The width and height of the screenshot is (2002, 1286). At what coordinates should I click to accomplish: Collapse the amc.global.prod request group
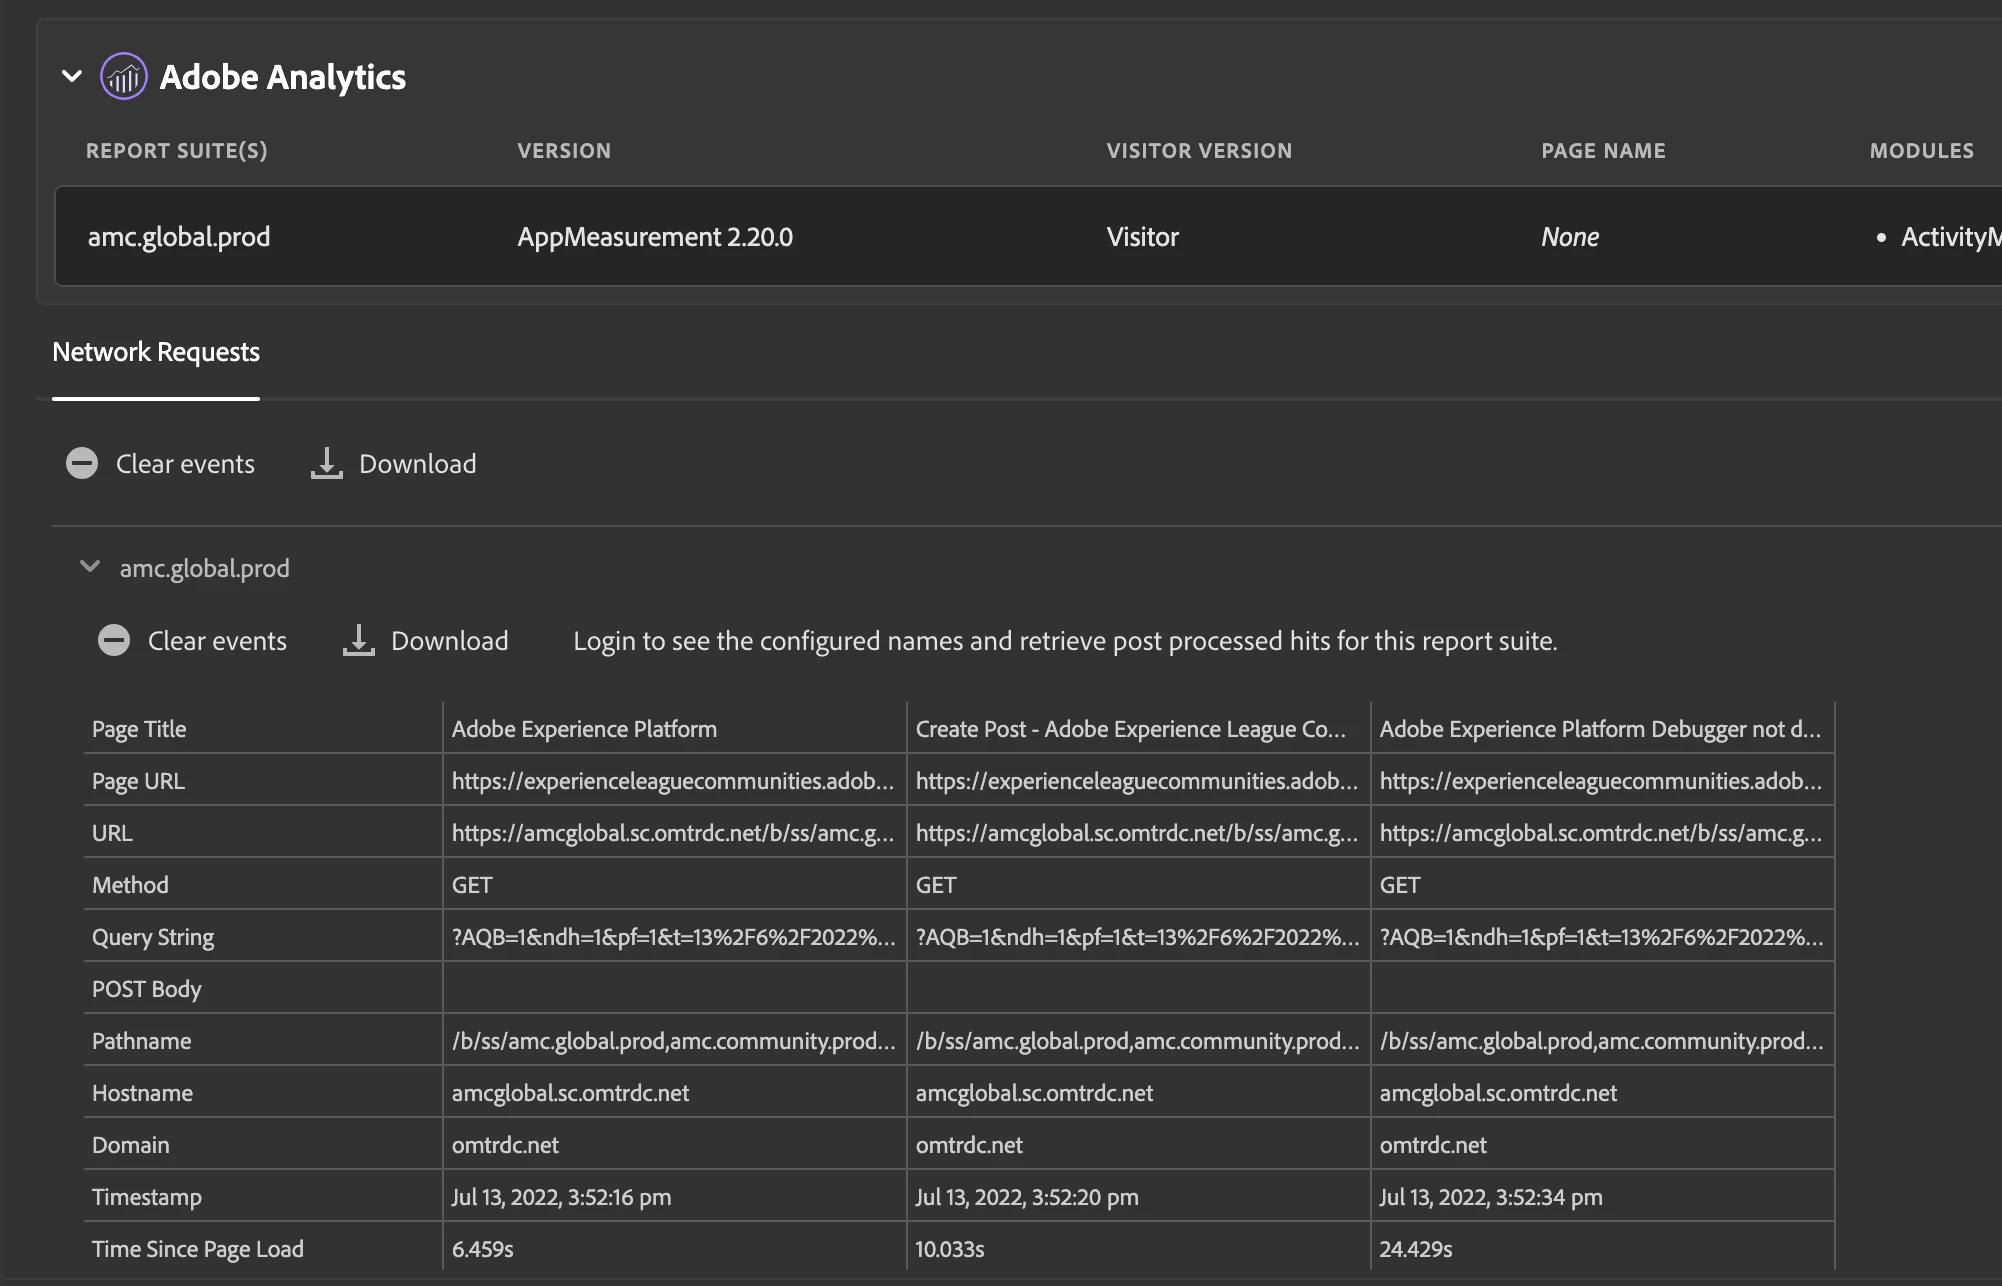(90, 567)
